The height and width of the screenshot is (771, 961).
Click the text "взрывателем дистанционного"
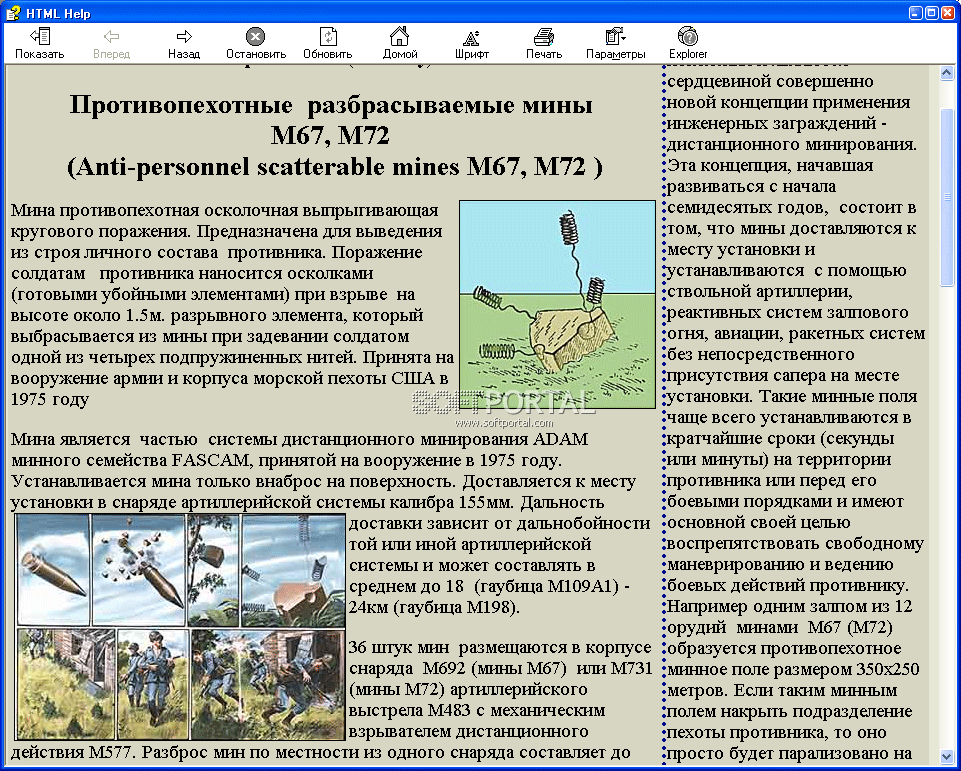tap(469, 732)
